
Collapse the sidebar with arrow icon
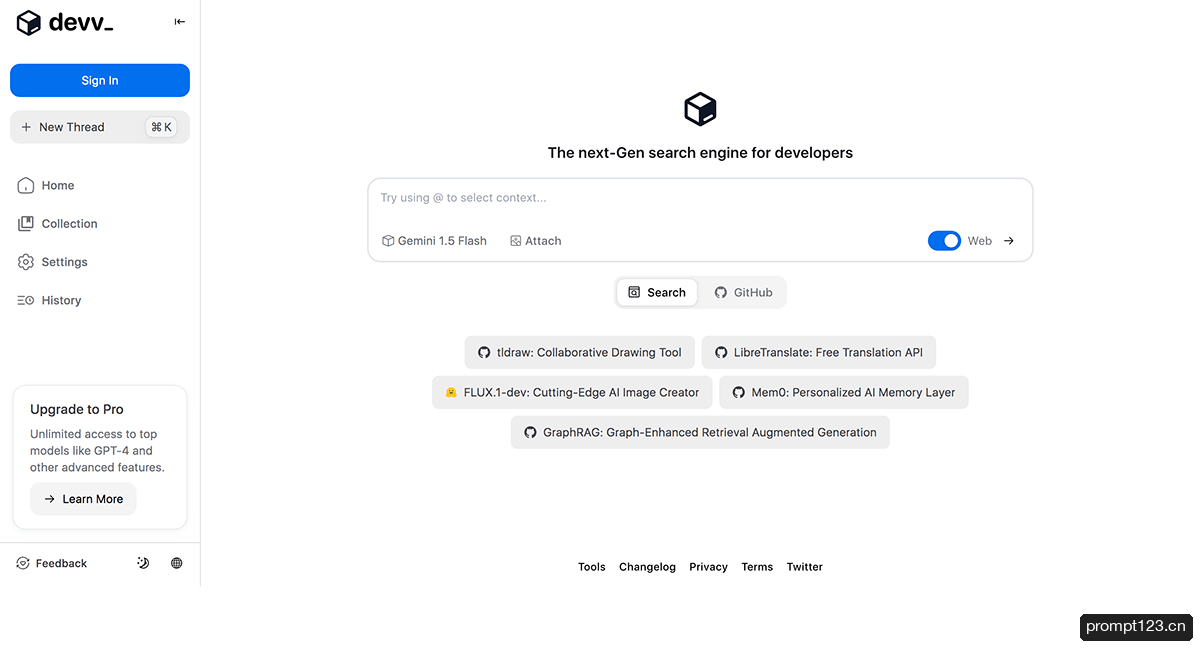[x=180, y=21]
